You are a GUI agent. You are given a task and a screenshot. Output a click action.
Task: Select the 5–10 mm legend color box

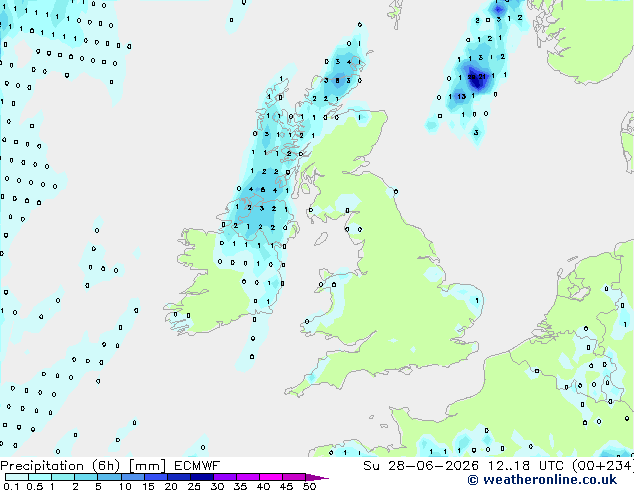point(109,477)
